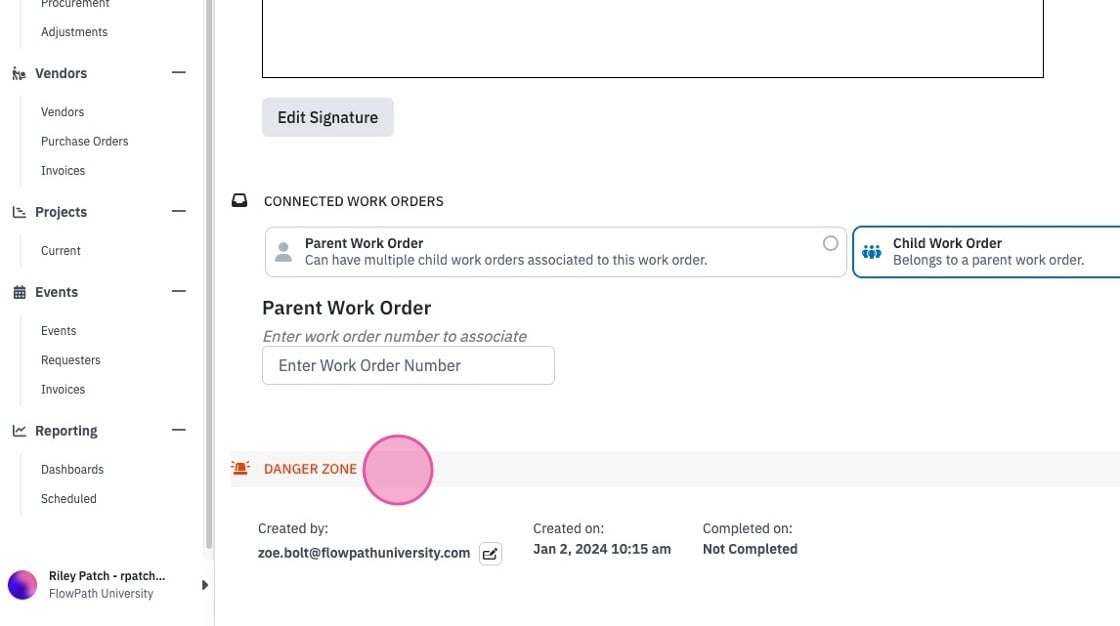Click the Projects chart icon in sidebar

(x=19, y=212)
